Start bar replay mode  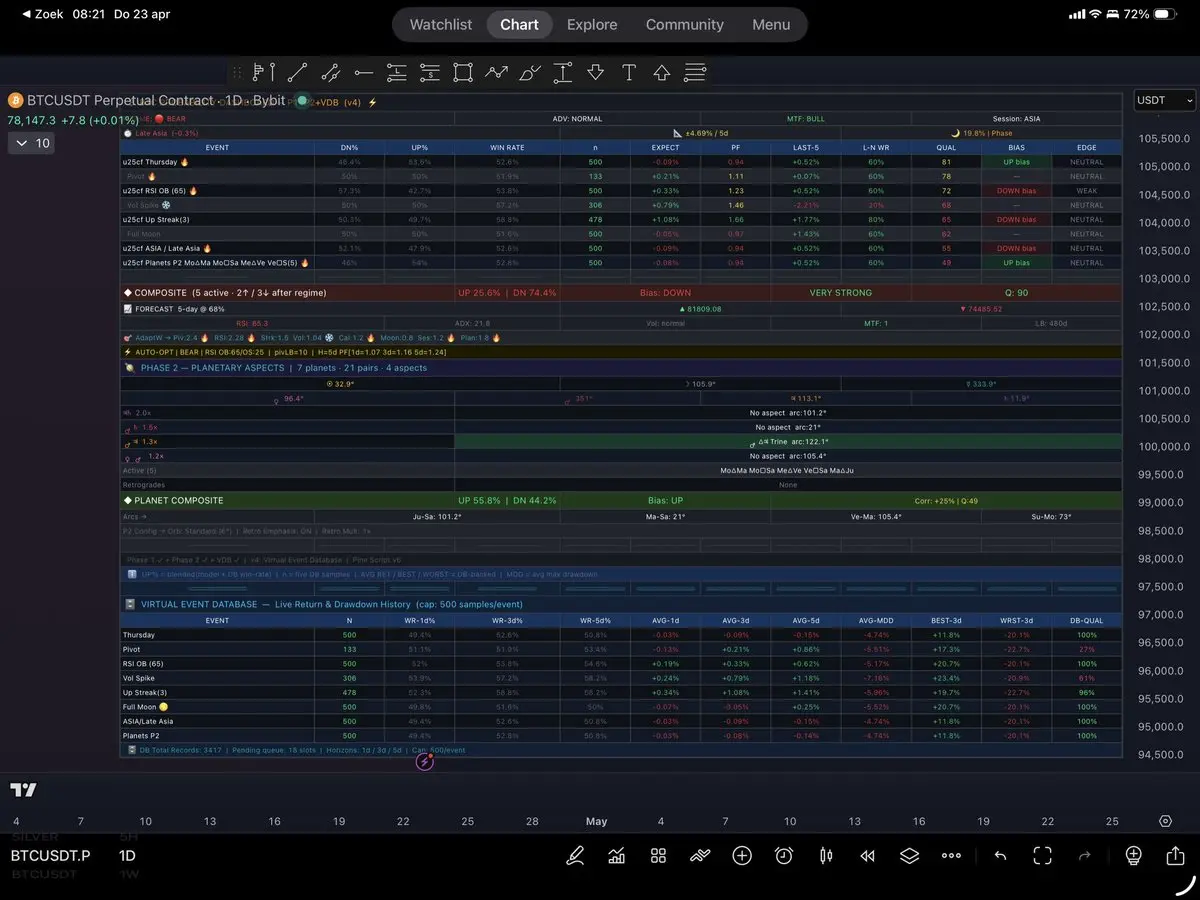[867, 856]
